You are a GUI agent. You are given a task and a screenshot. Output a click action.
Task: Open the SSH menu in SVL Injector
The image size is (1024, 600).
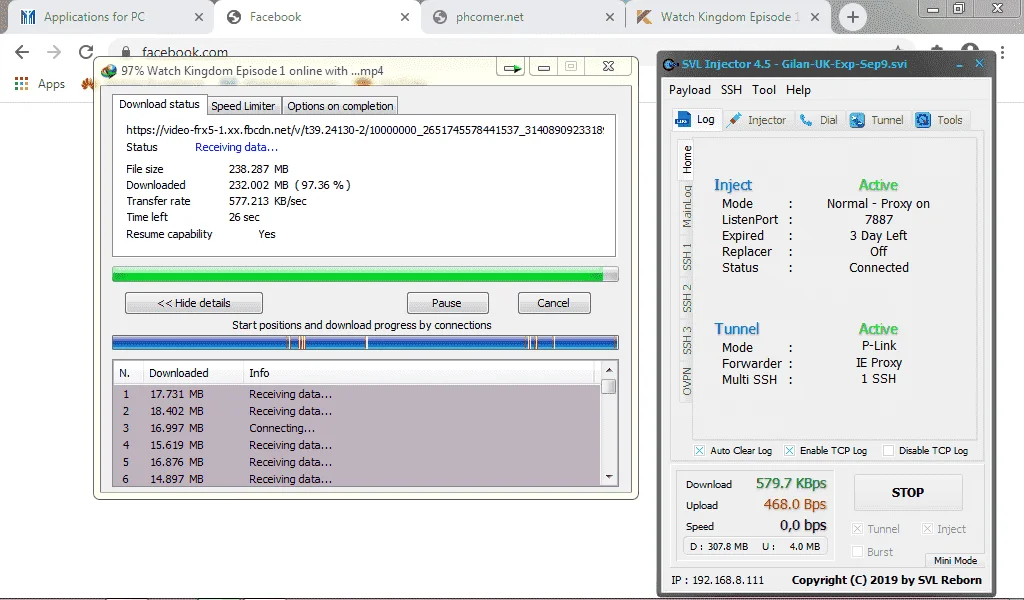(731, 90)
